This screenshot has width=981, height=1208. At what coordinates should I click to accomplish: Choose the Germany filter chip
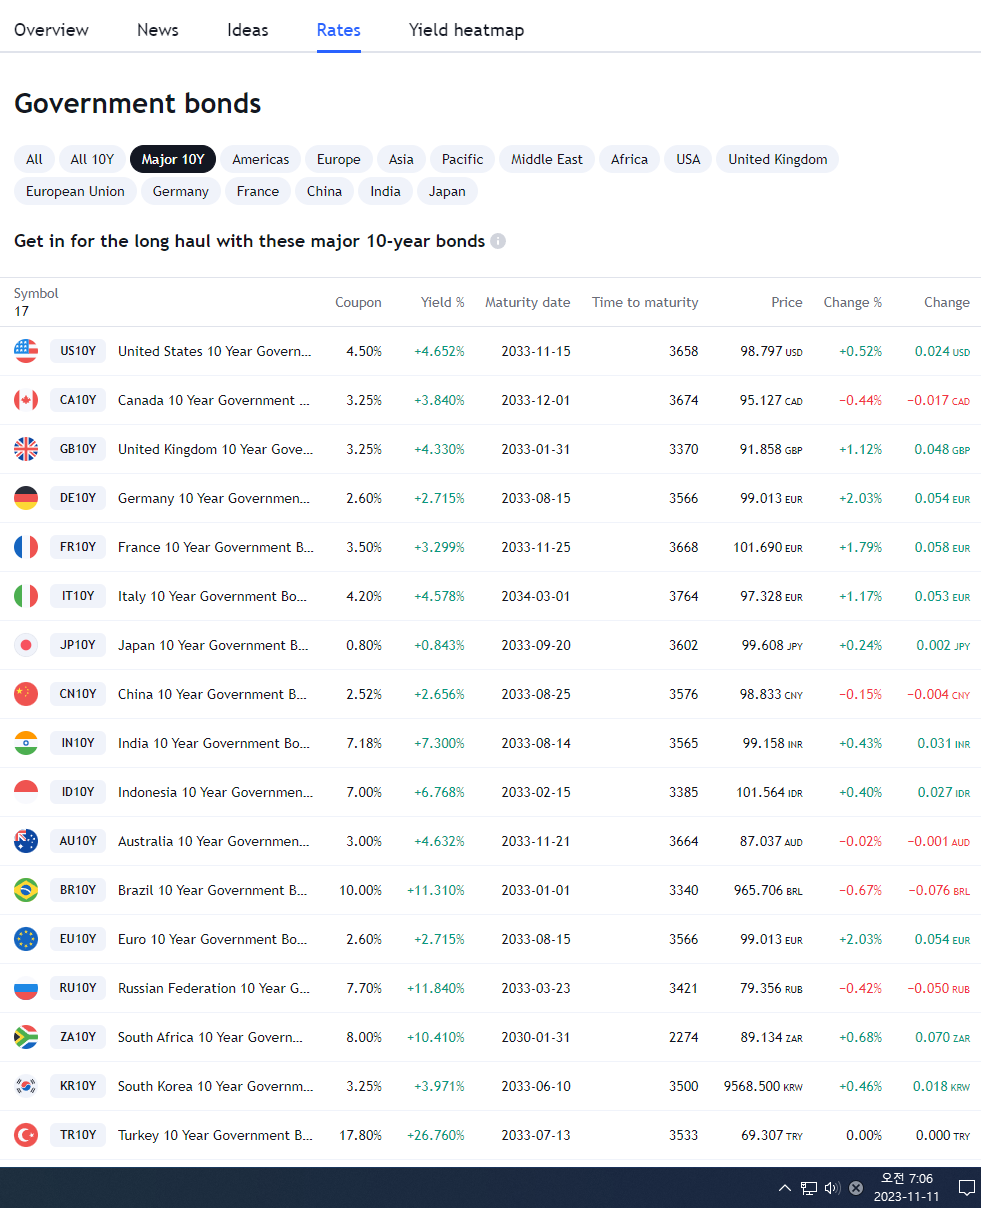(x=181, y=191)
